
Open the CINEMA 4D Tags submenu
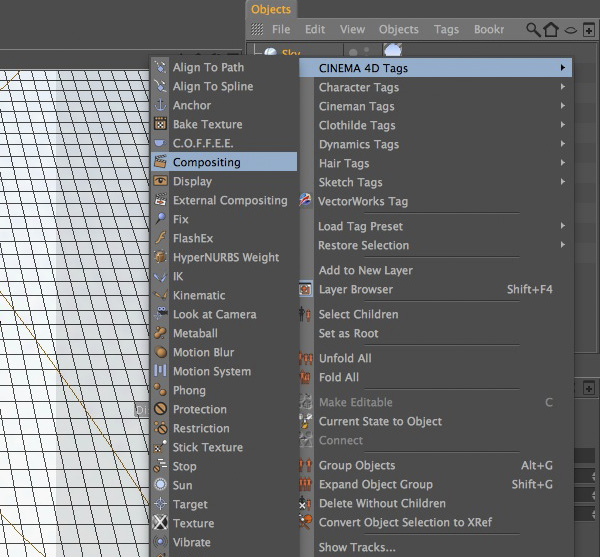click(x=435, y=68)
